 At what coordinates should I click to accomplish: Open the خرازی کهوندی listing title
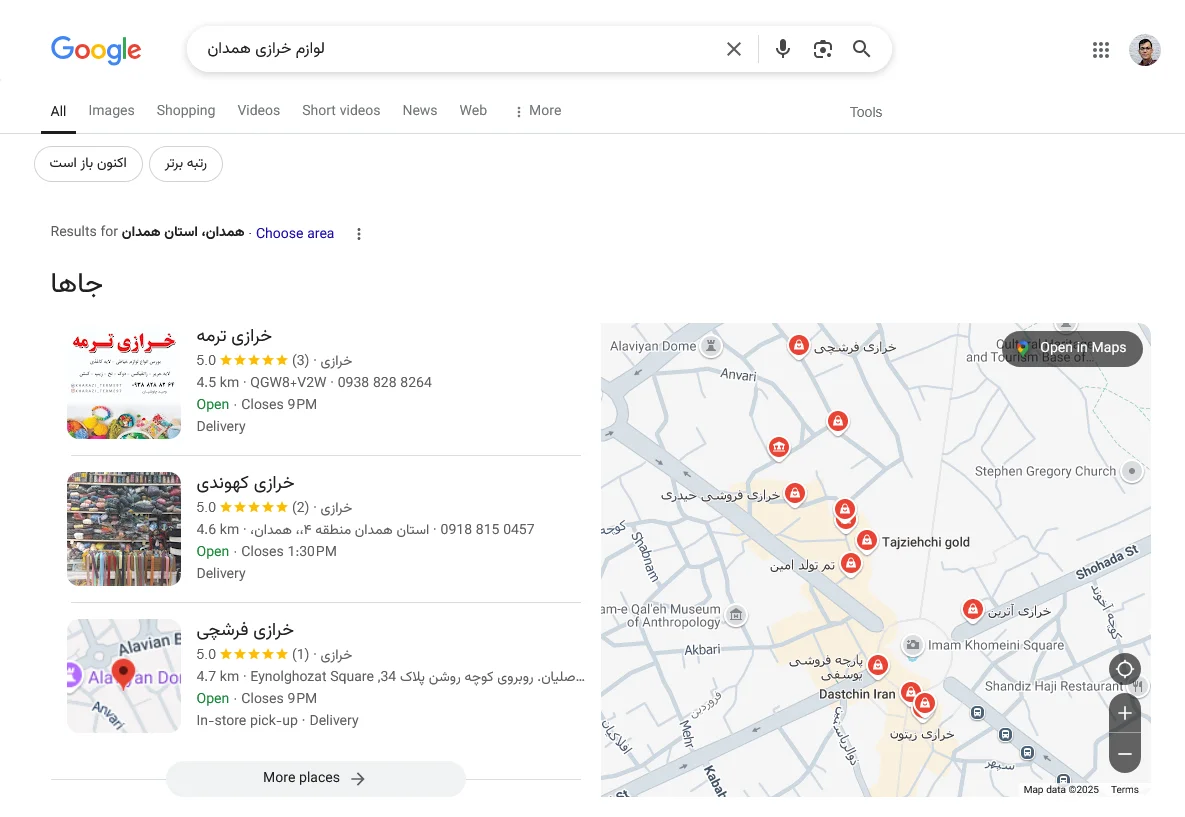246,482
